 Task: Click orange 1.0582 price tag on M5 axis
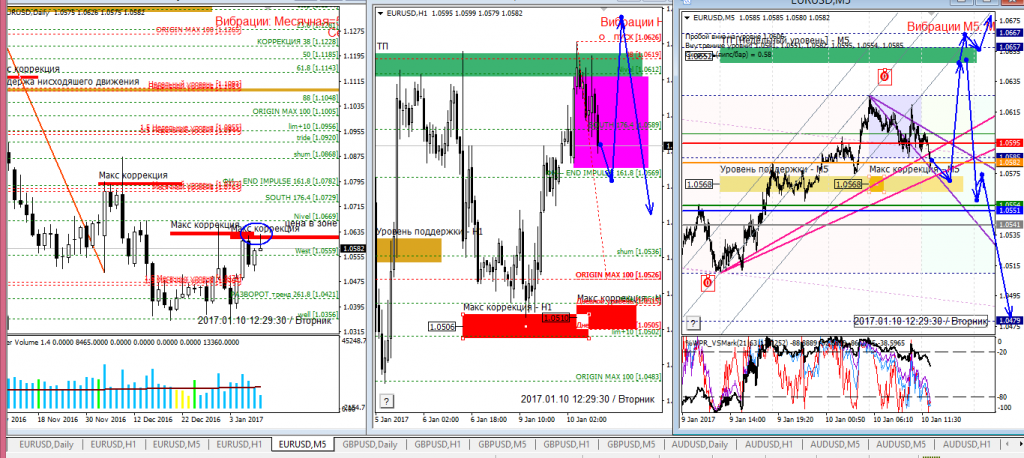(x=1008, y=161)
